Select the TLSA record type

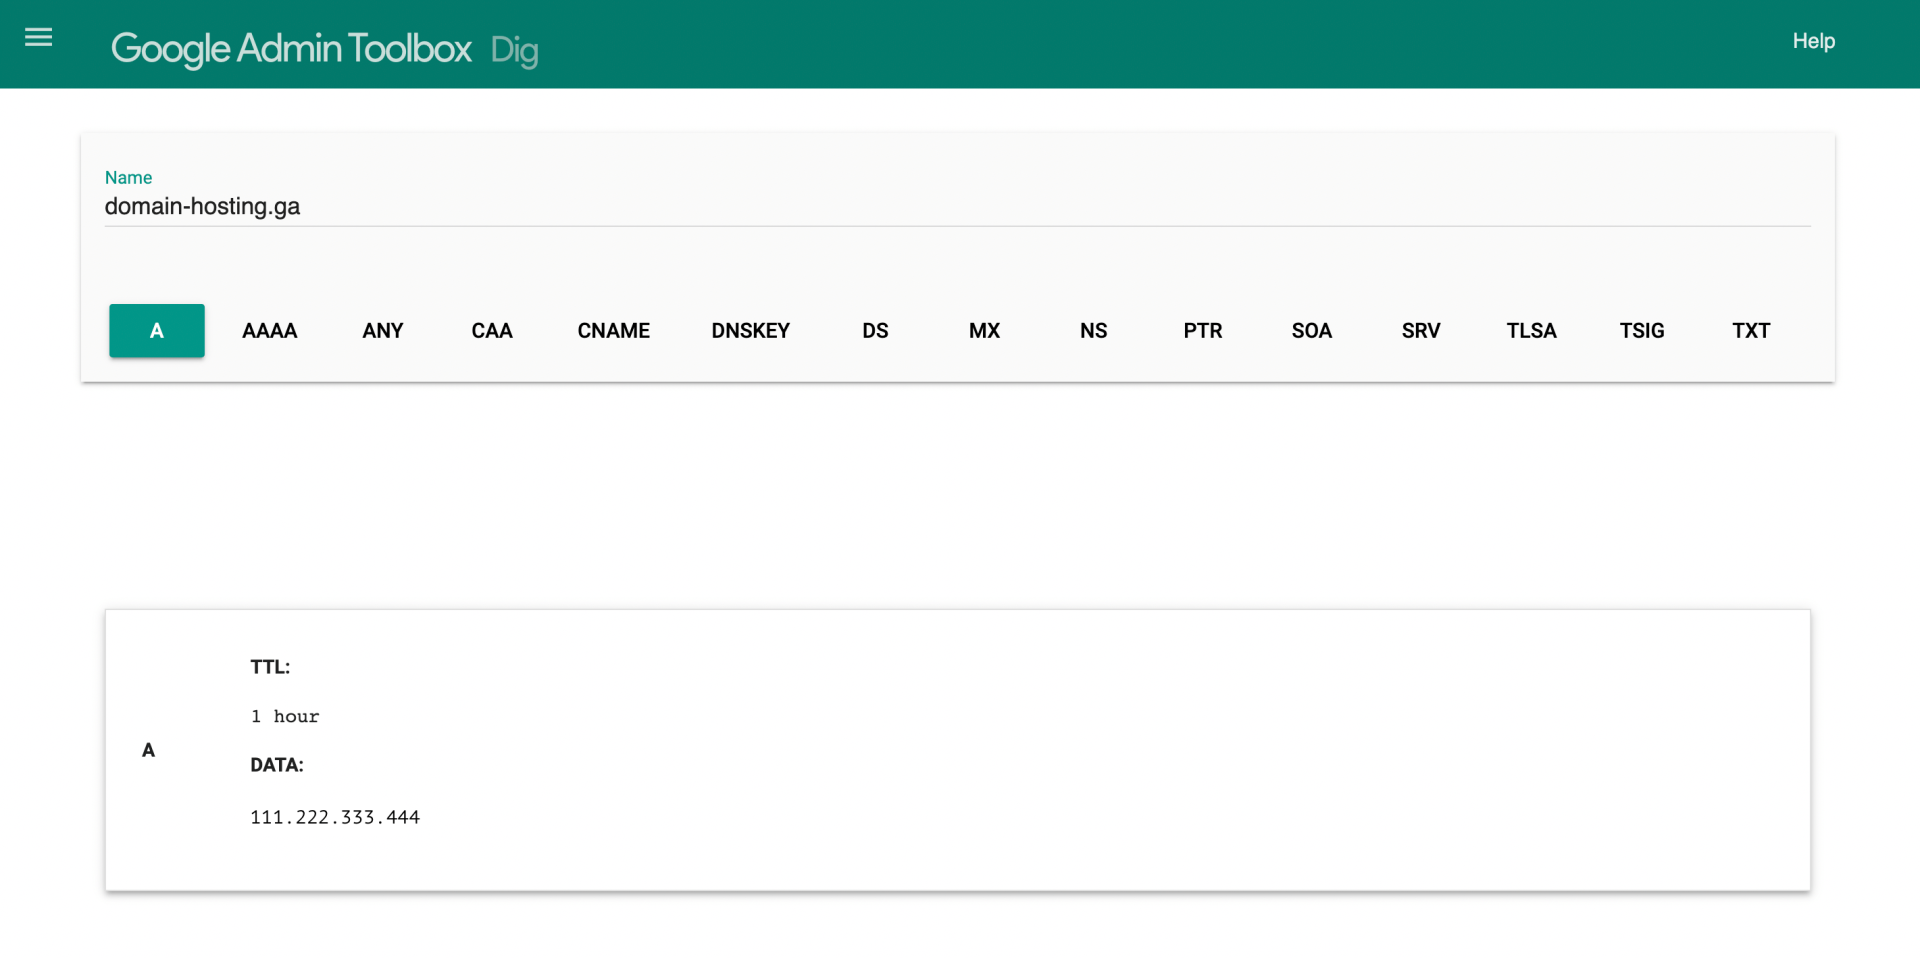click(1531, 331)
